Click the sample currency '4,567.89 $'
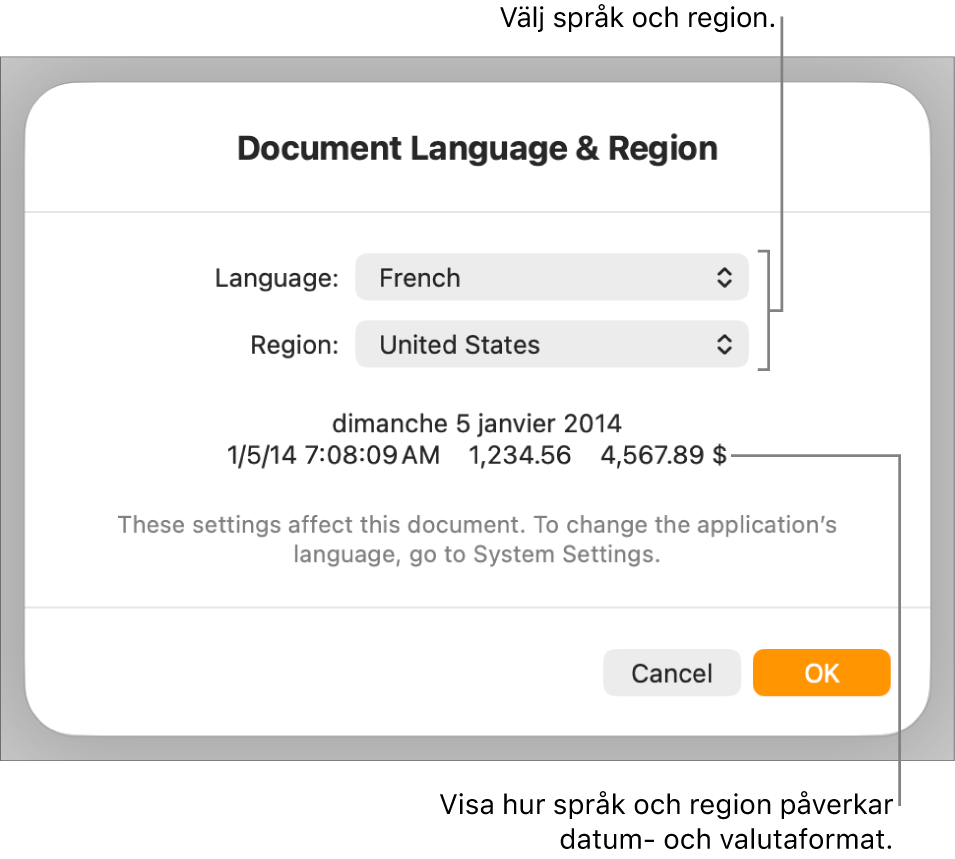The height and width of the screenshot is (859, 955). 664,455
